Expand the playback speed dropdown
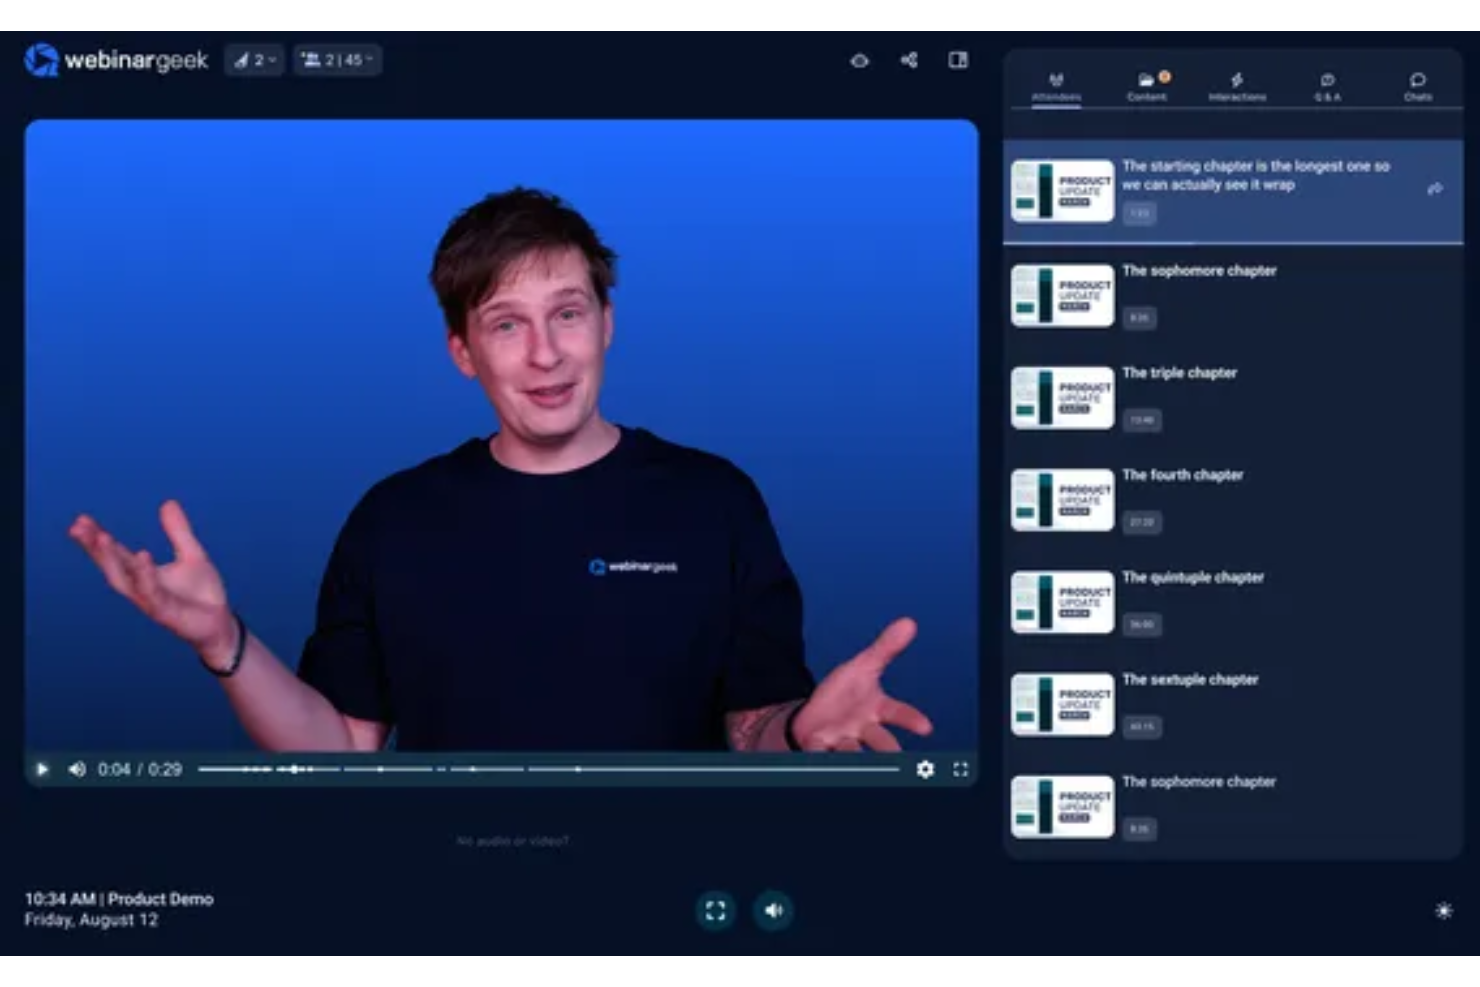Image resolution: width=1480 pixels, height=987 pixels. (x=255, y=59)
